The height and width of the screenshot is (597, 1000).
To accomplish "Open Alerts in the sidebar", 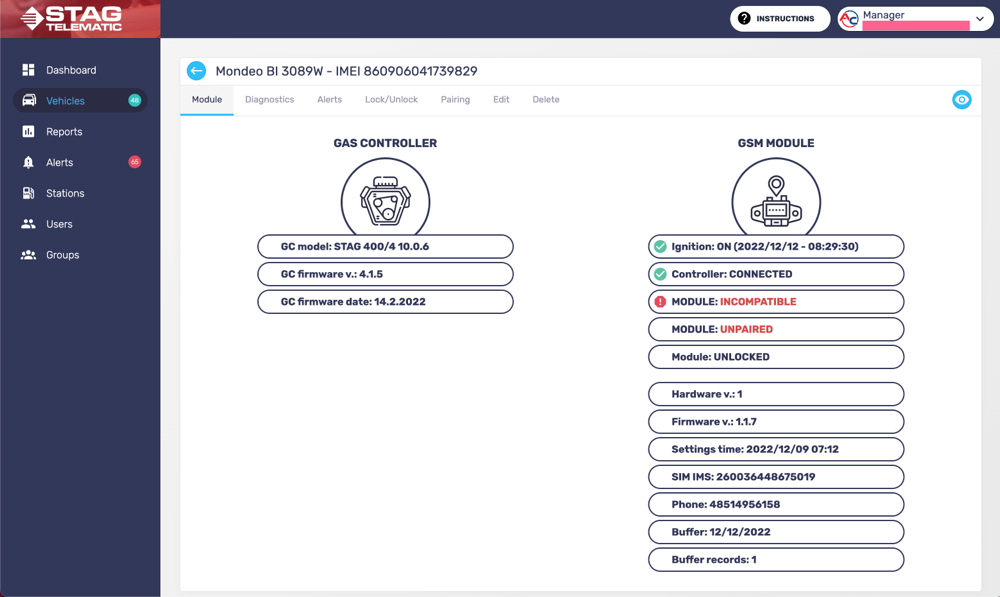I will click(x=80, y=162).
